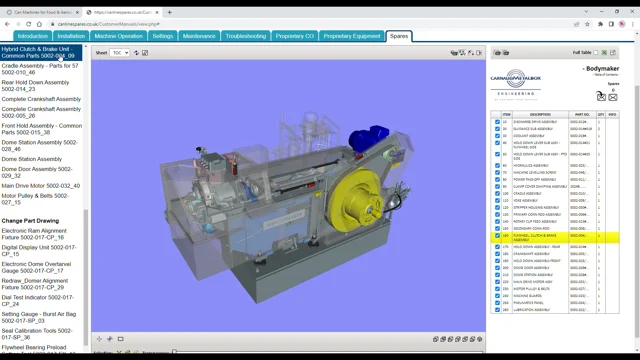Viewport: 640px width, 360px height.
Task: Click the plain envelope spares icon
Action: coord(613,97)
